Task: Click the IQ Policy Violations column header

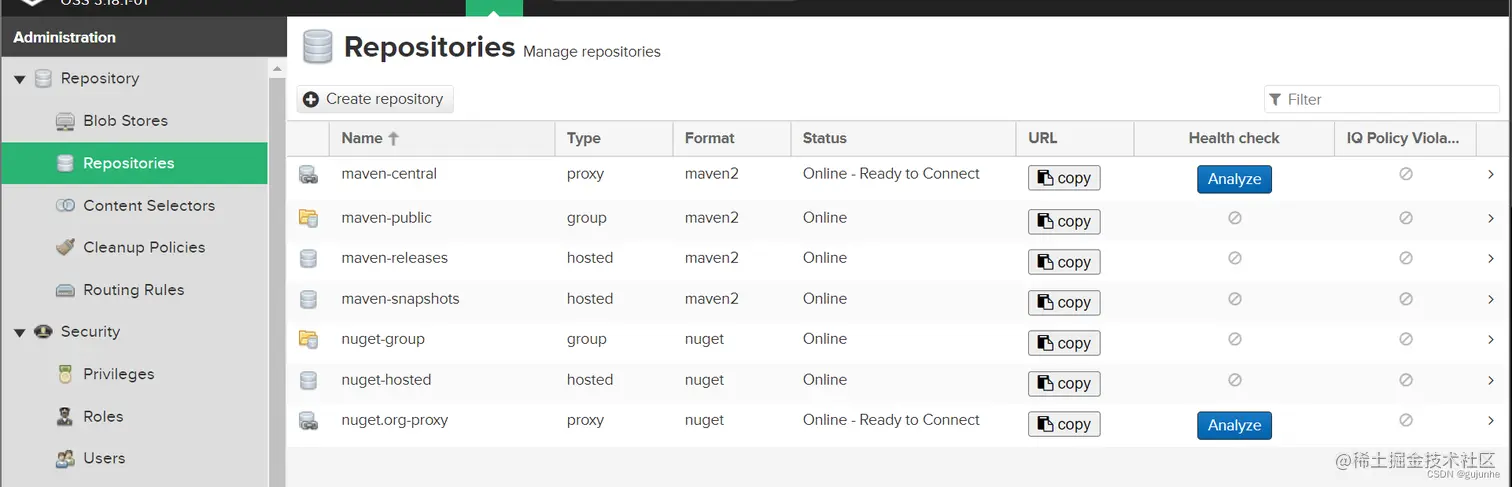Action: coord(1405,138)
